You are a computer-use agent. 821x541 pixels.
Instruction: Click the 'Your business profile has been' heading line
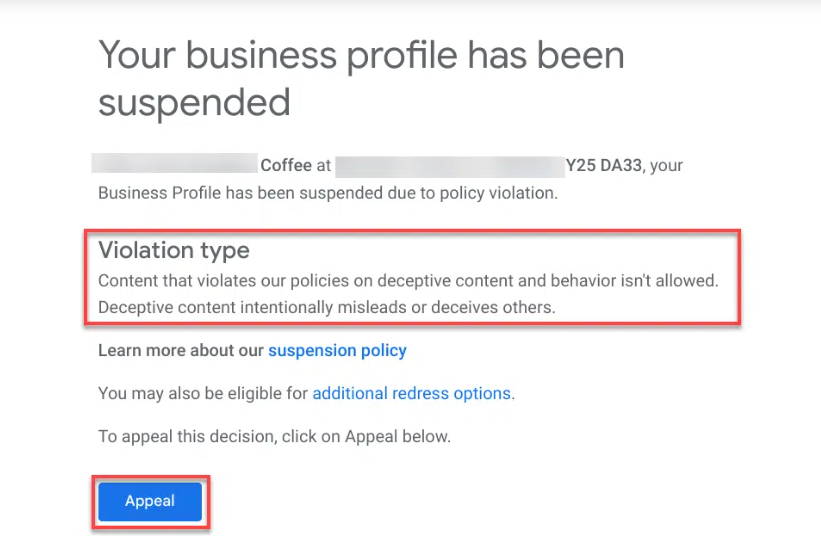point(361,55)
